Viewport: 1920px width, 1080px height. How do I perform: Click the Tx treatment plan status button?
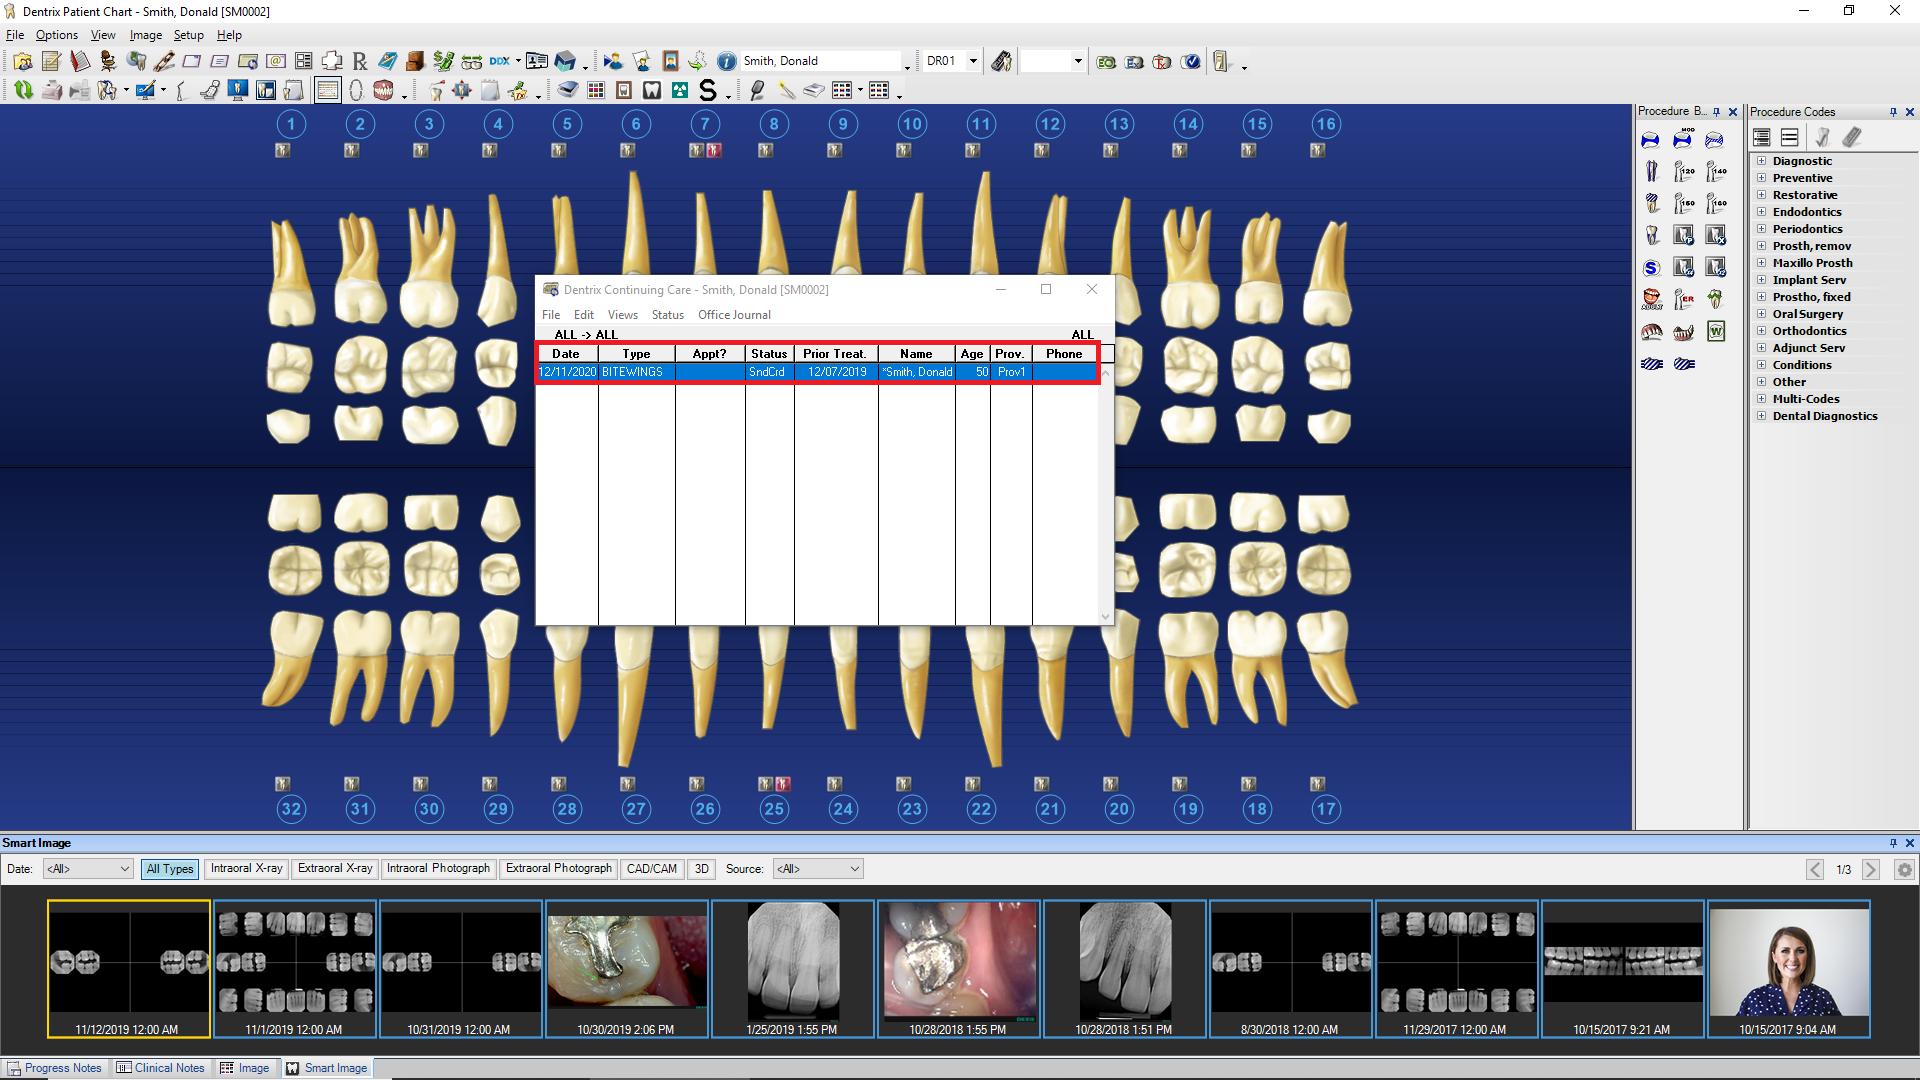[1162, 61]
